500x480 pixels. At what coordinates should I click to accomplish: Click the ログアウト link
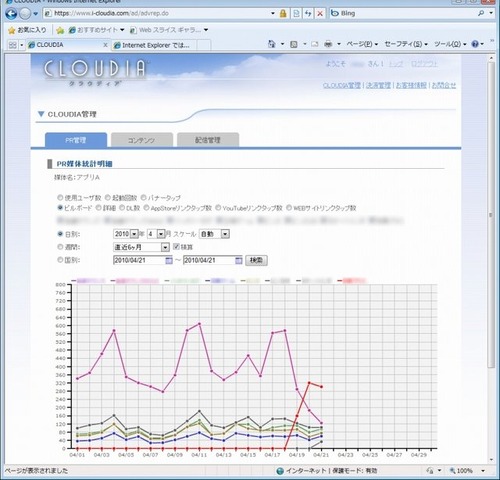(x=424, y=64)
